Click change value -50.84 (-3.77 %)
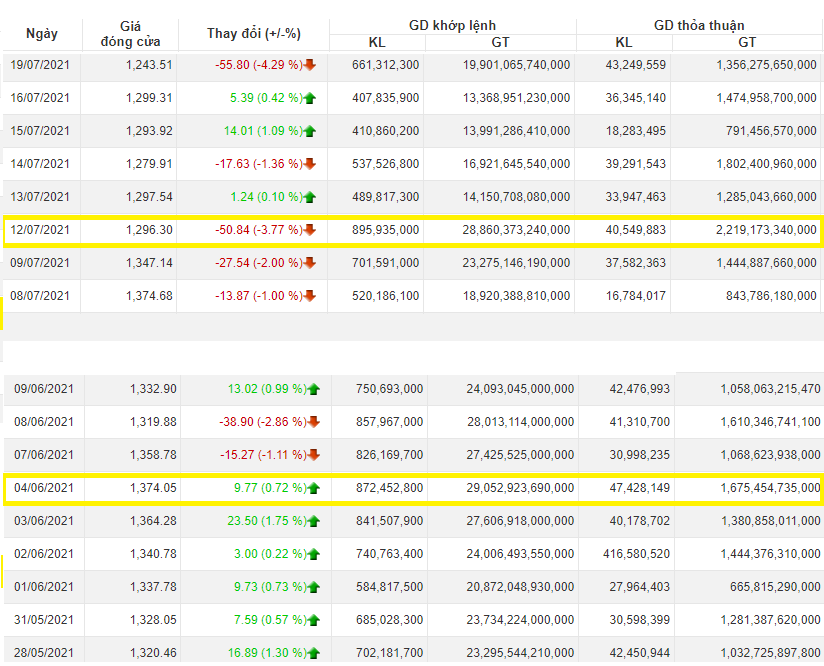824x666 pixels. pyautogui.click(x=259, y=230)
